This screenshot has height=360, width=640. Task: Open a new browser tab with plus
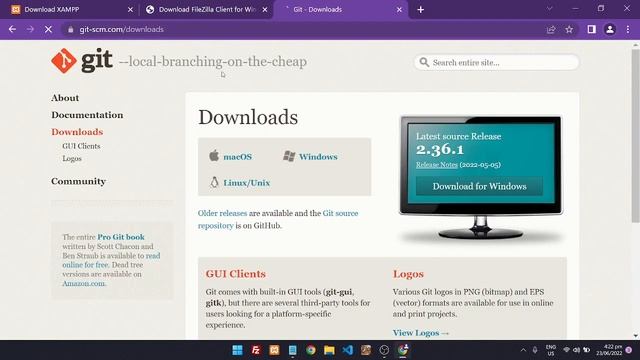tap(420, 9)
